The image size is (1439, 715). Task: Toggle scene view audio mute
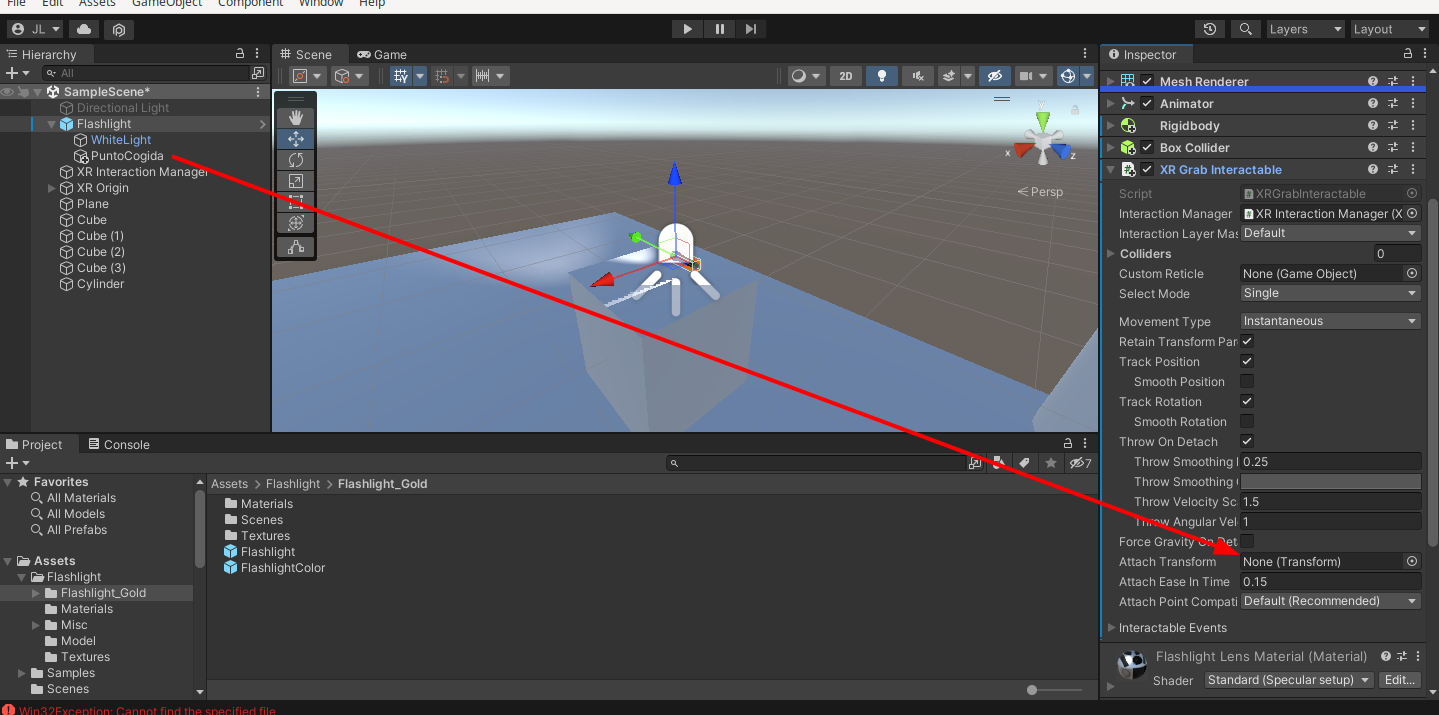917,75
